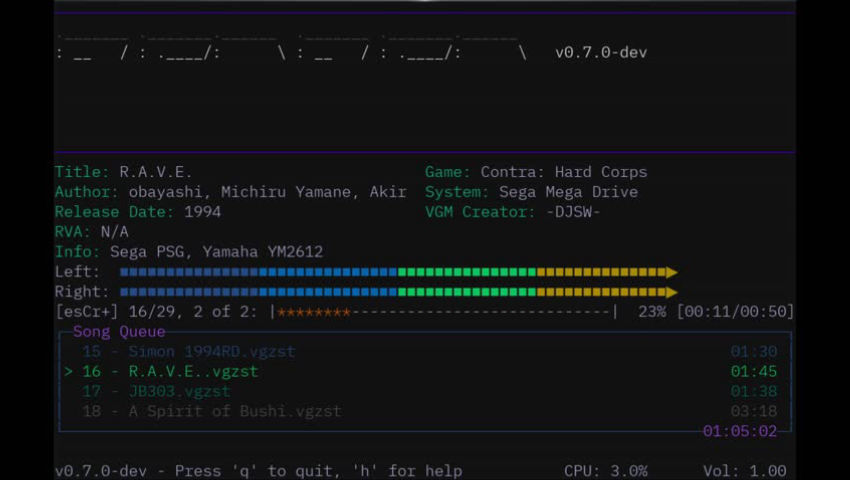Screen dimensions: 850x480
Task: Click the System: label
Action: (x=456, y=192)
